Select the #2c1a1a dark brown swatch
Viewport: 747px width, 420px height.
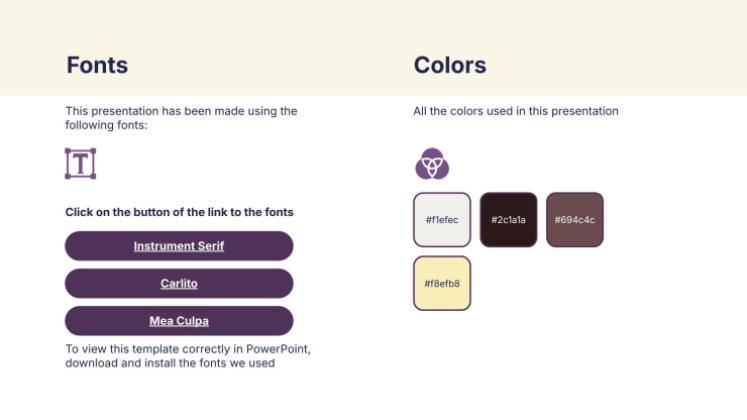pos(508,219)
